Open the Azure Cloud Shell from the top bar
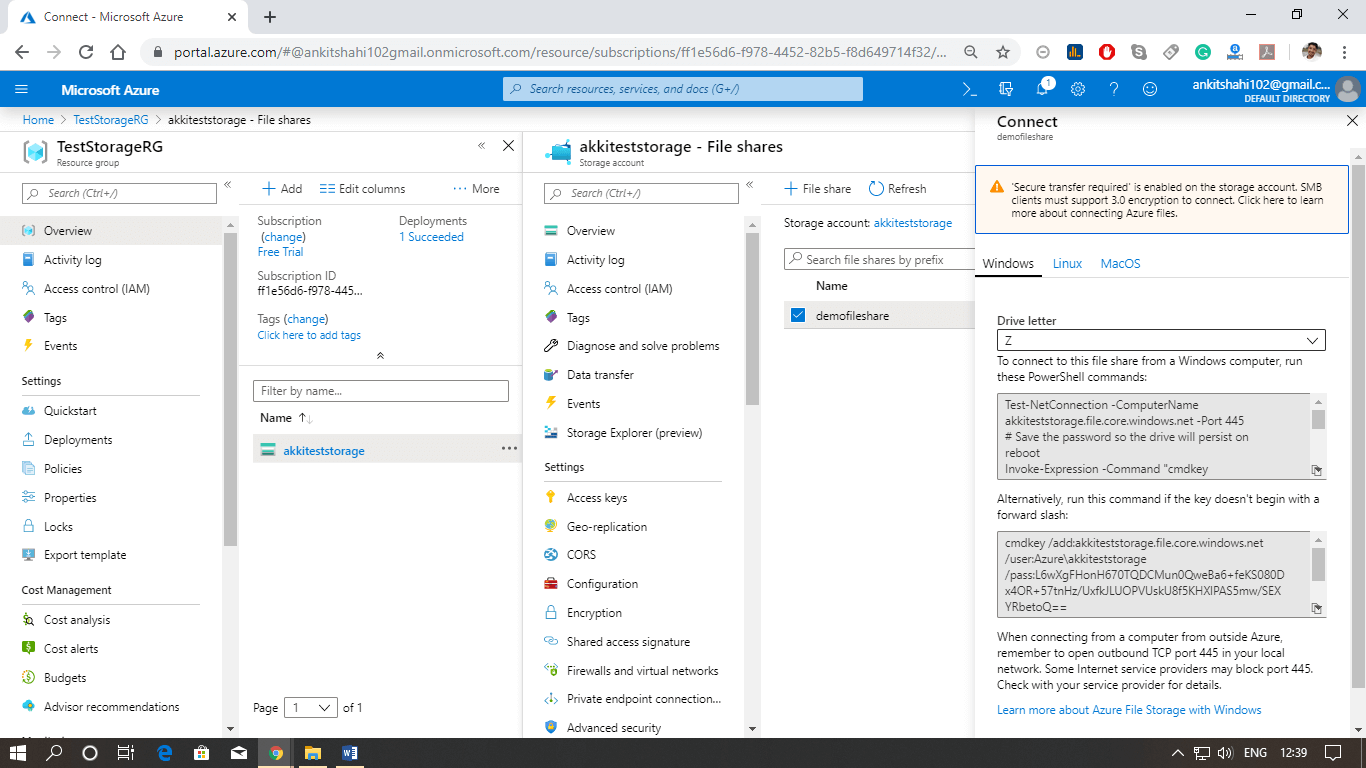Image resolution: width=1366 pixels, height=768 pixels. click(968, 89)
